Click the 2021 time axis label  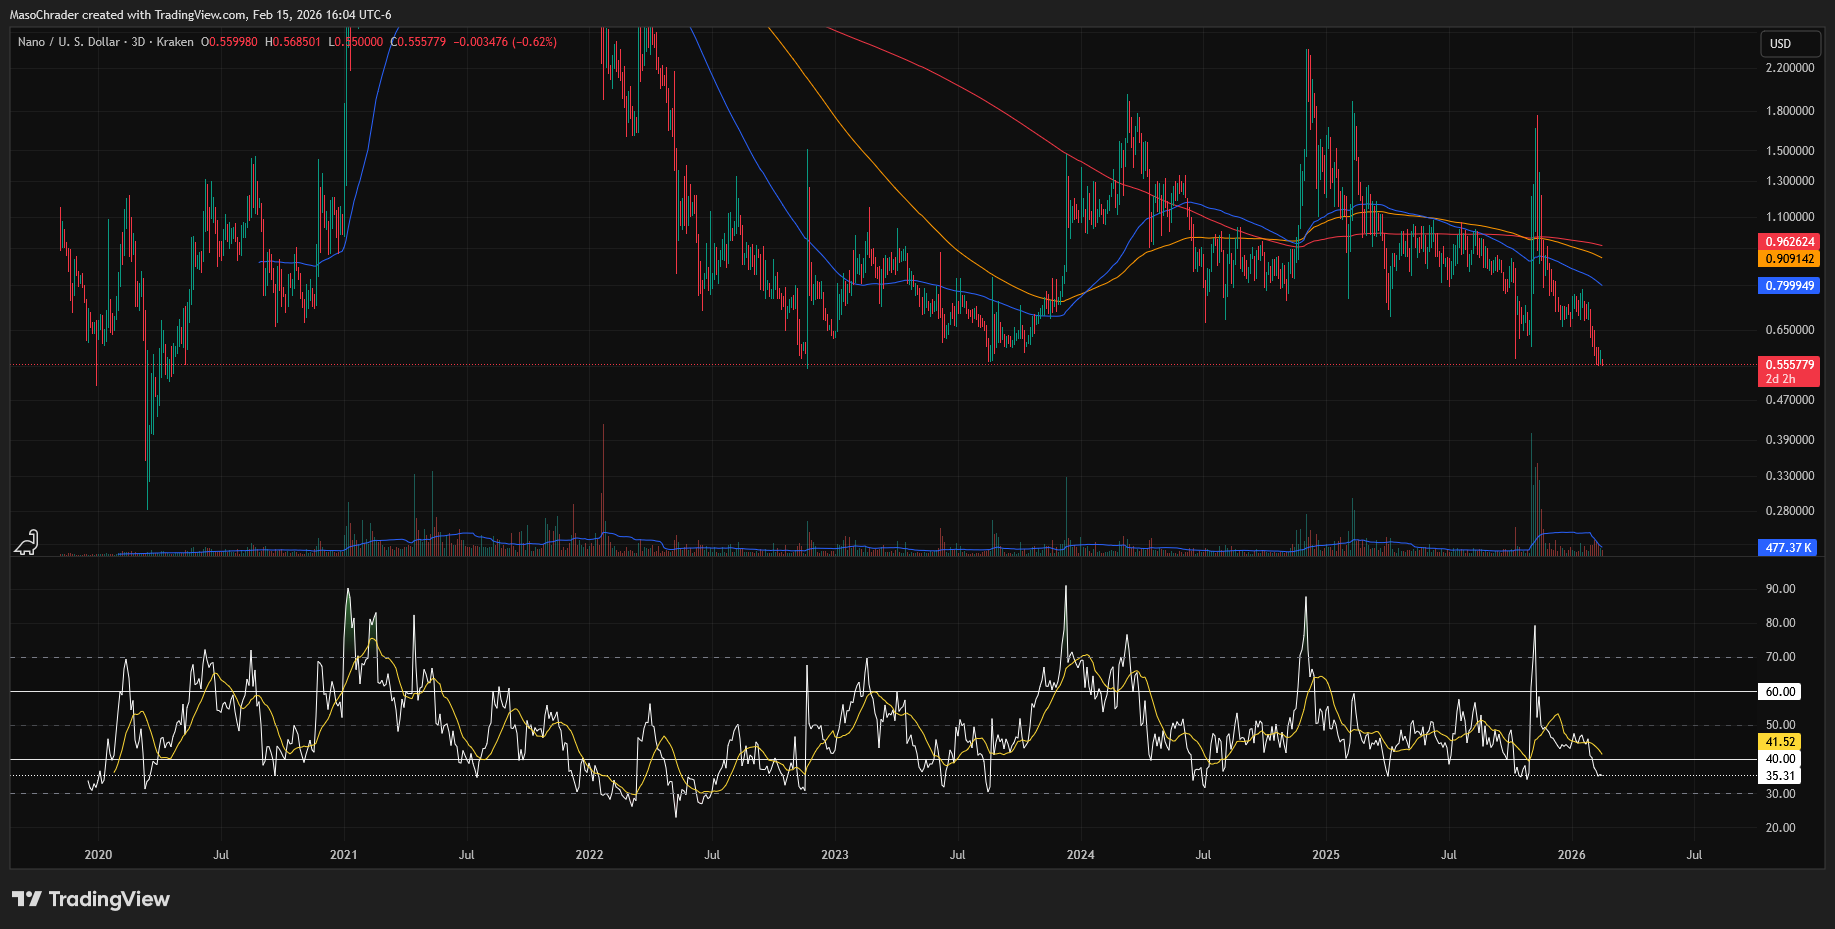point(343,855)
